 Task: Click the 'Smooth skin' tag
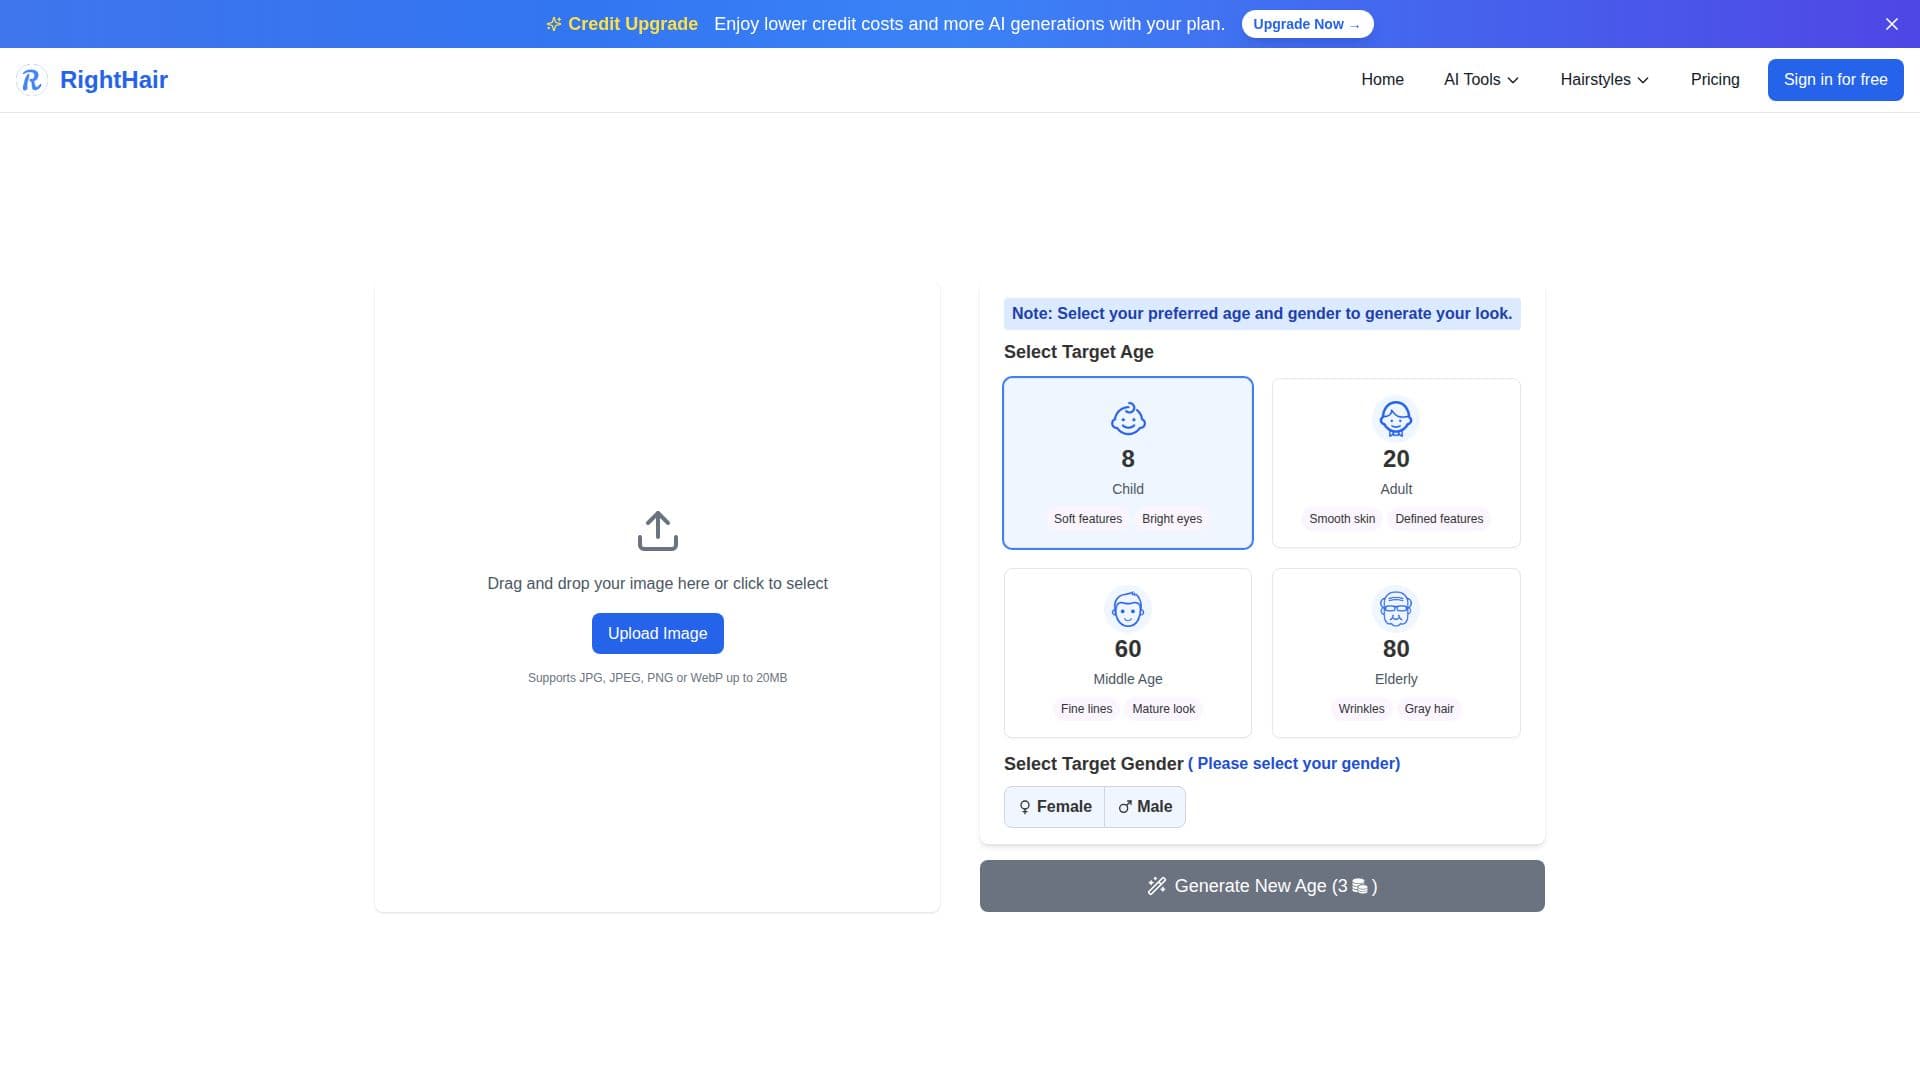1342,519
